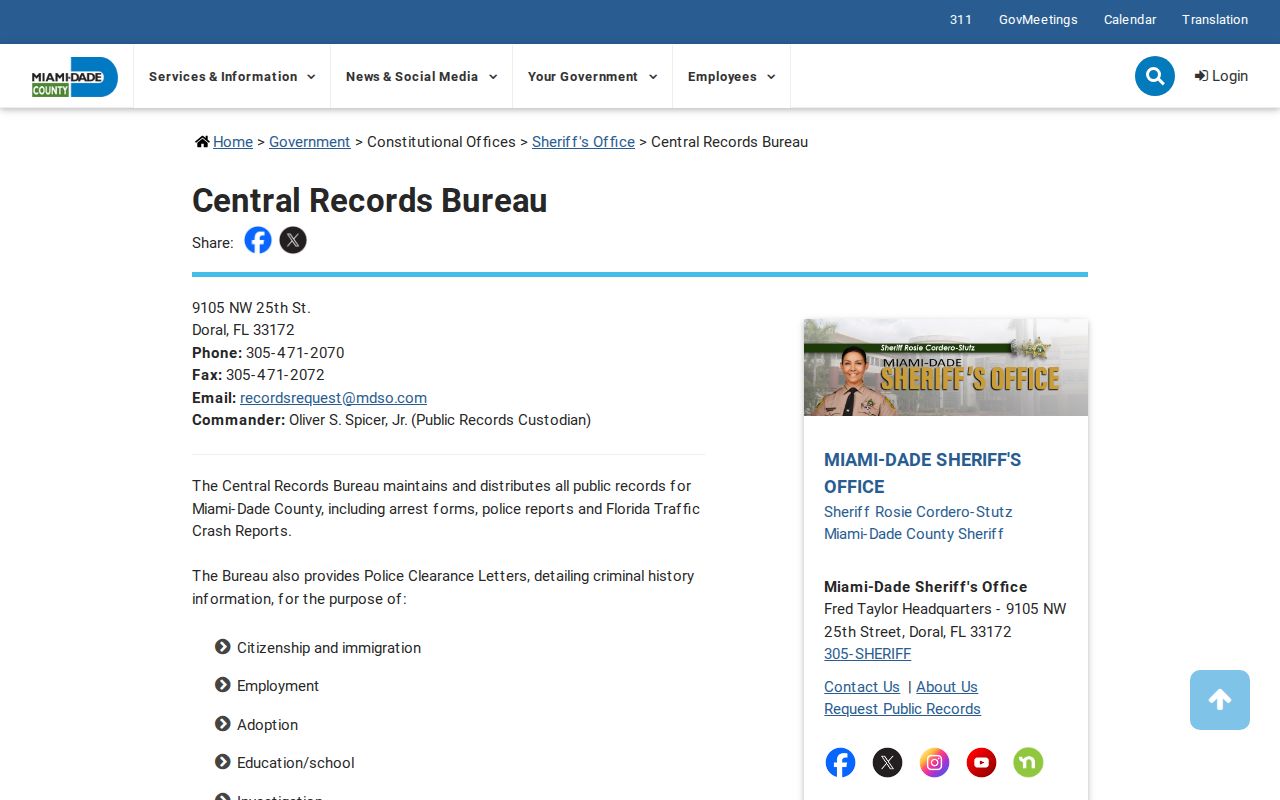Open Calendar in top bar
Image resolution: width=1280 pixels, height=800 pixels.
[1130, 20]
